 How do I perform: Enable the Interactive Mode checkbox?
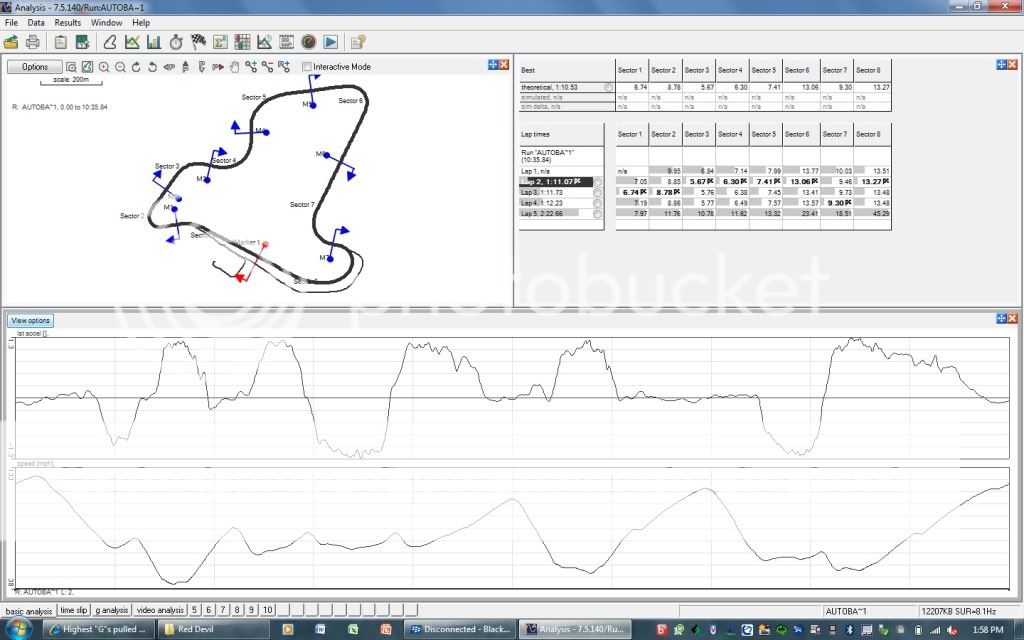307,67
